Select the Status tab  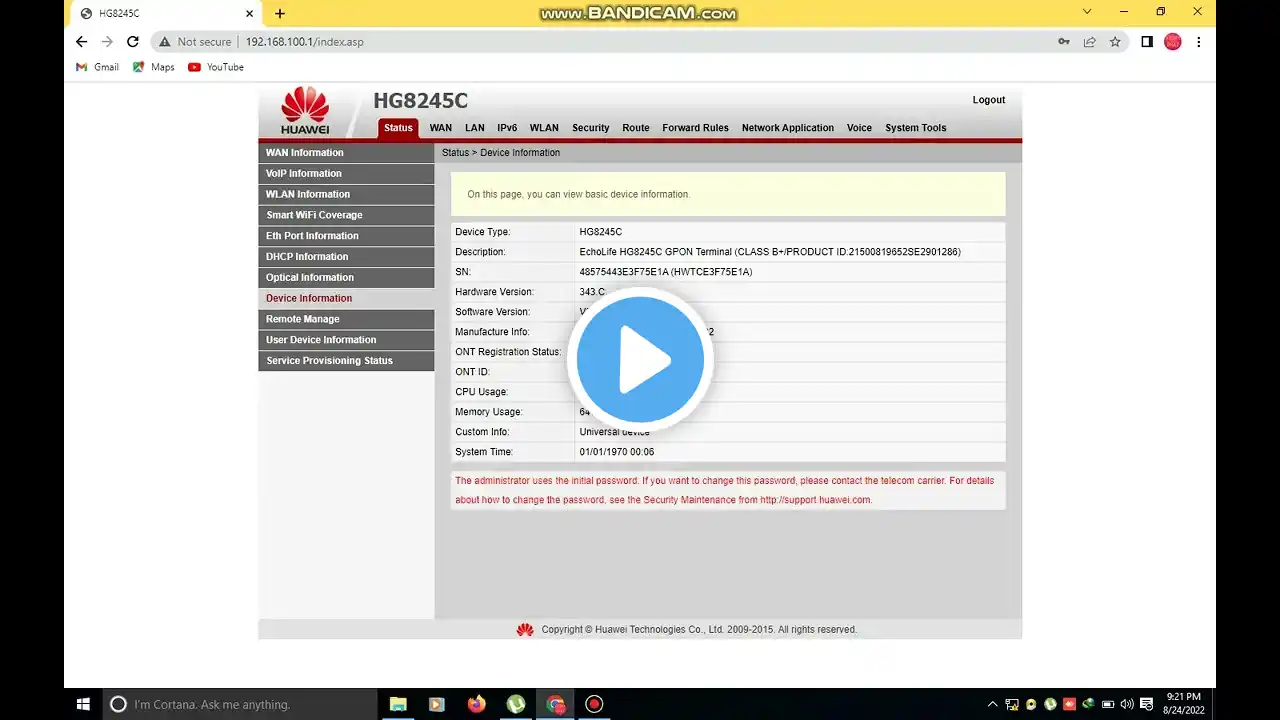[x=398, y=128]
